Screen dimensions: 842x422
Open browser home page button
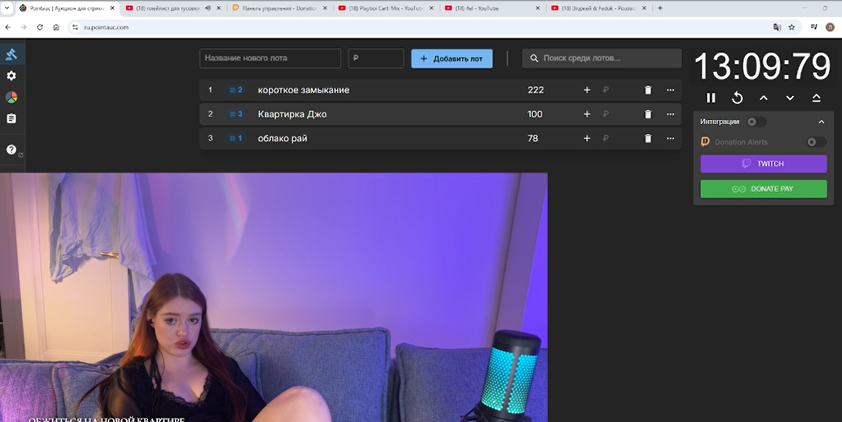point(56,27)
